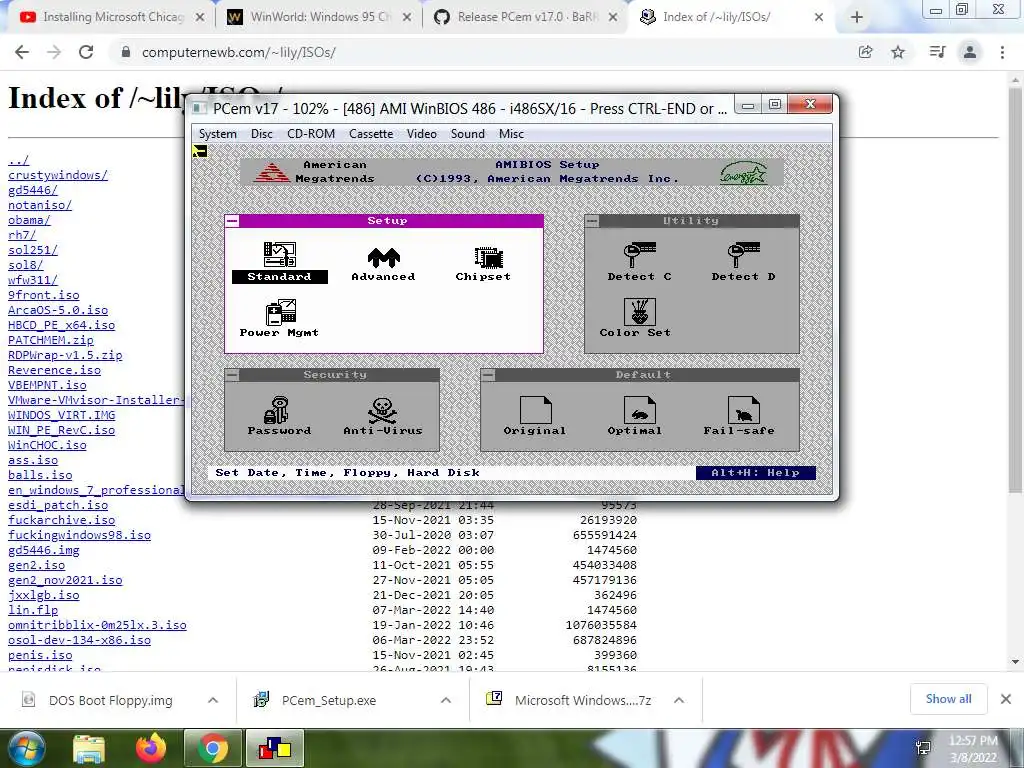Click the Utility window control-menu box
The width and height of the screenshot is (1024, 768).
(x=592, y=221)
